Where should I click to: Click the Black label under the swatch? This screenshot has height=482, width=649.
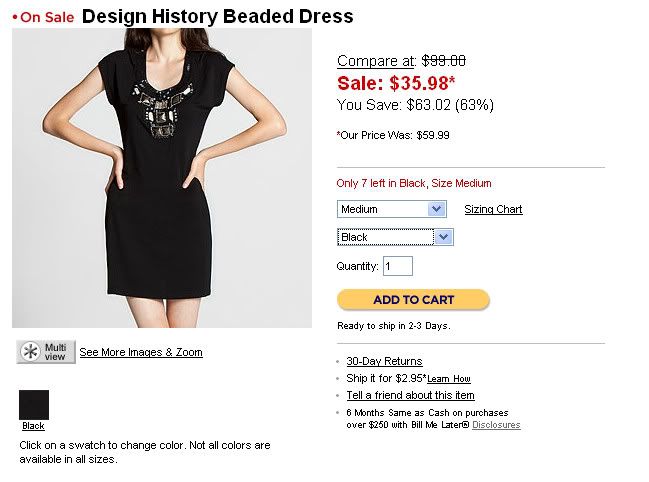[33, 426]
